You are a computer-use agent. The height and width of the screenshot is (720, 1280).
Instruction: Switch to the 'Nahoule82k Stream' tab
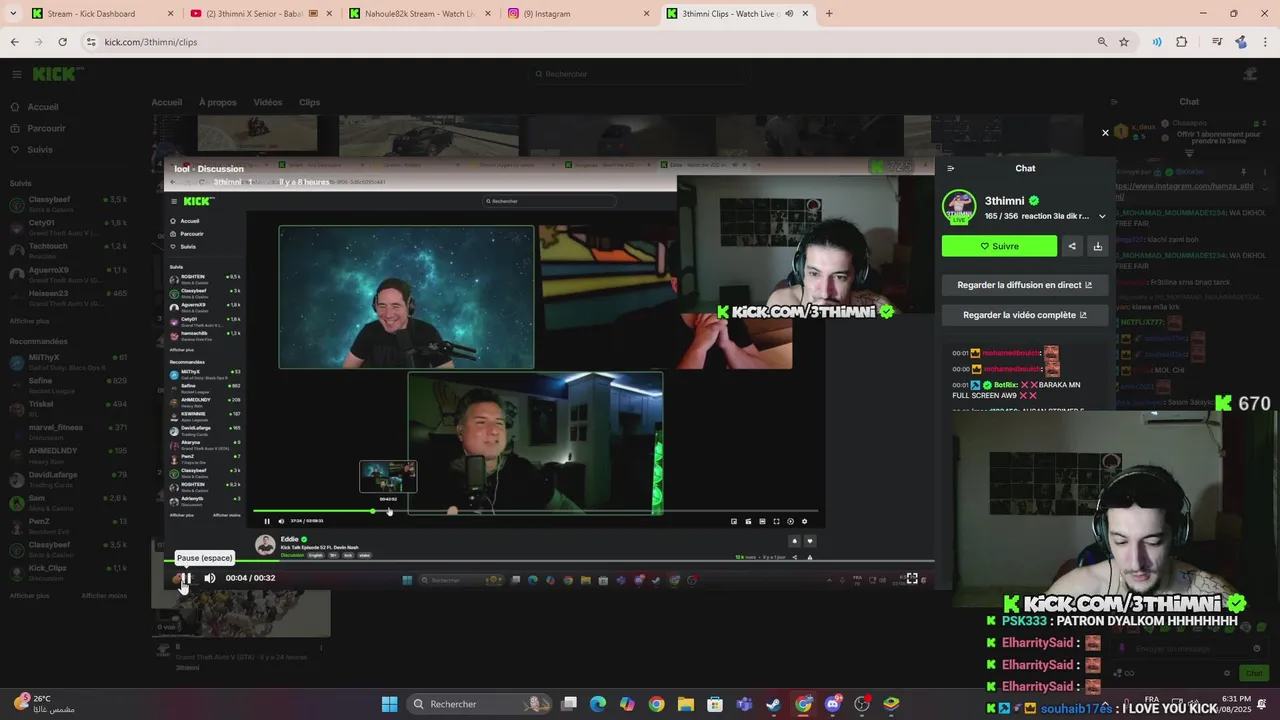pos(420,14)
